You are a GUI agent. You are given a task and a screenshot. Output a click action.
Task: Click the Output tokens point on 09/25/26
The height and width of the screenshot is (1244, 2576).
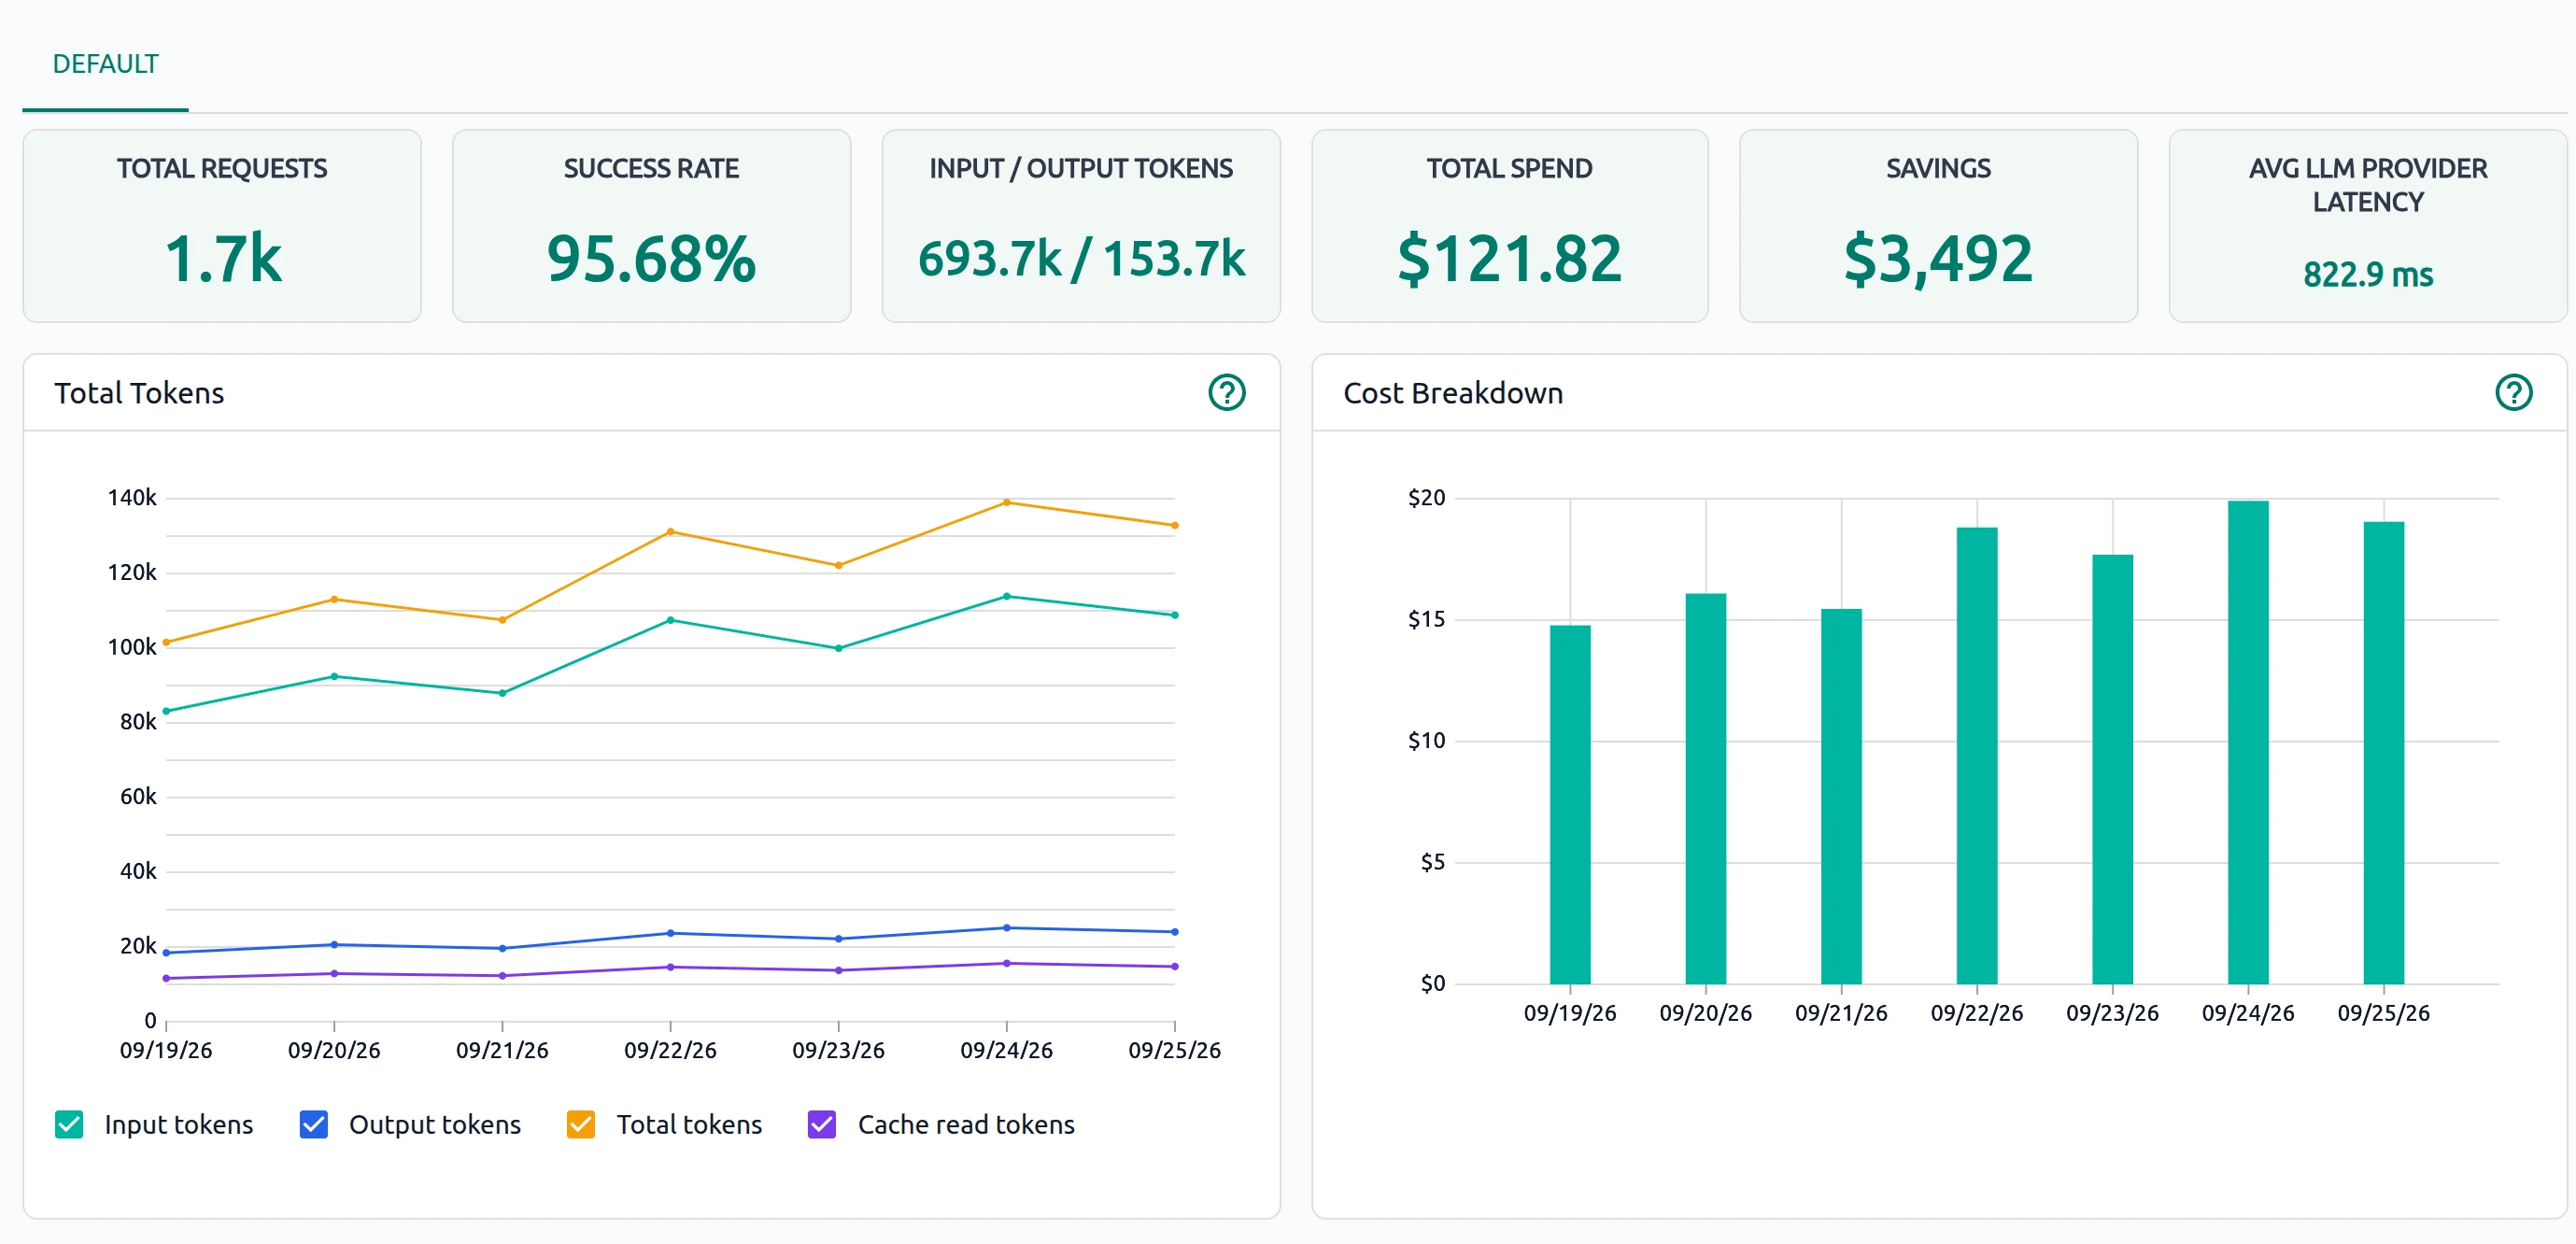1175,932
